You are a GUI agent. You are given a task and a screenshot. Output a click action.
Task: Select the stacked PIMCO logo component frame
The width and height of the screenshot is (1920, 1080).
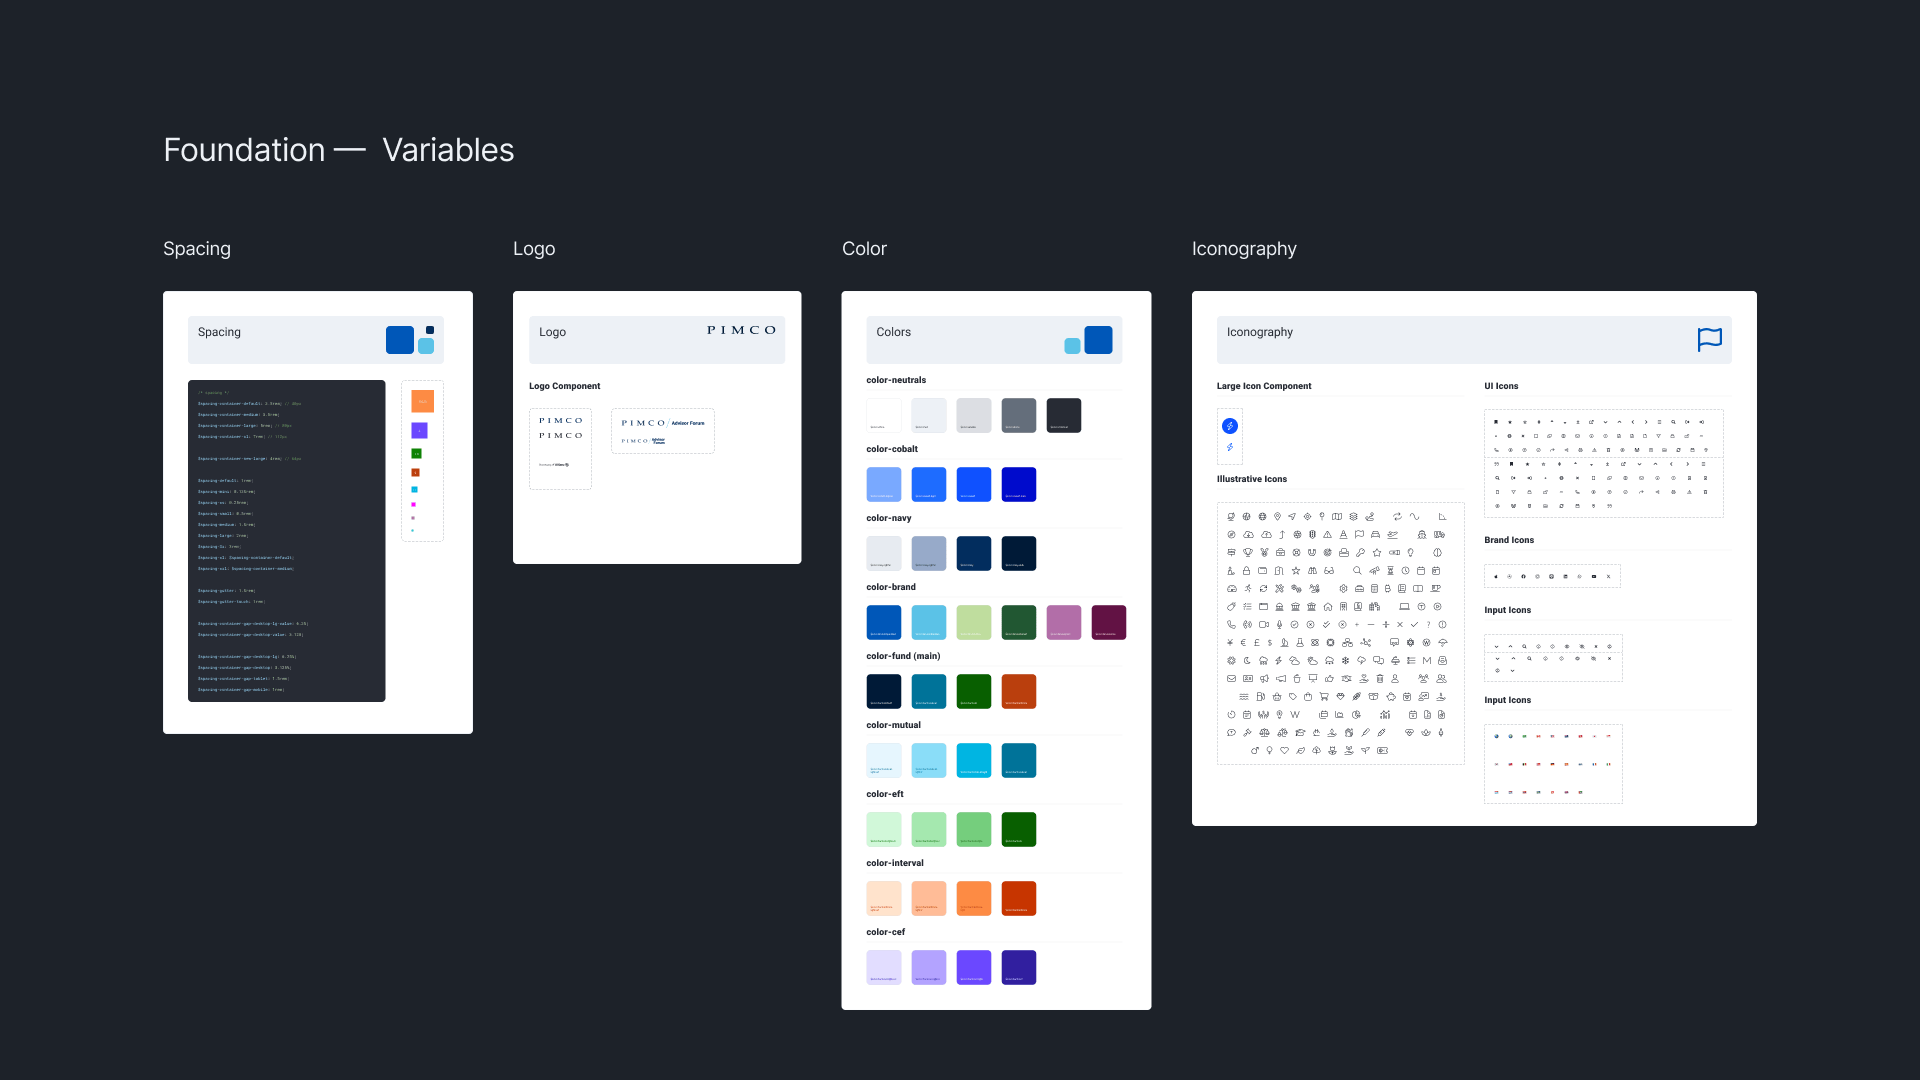tap(560, 448)
